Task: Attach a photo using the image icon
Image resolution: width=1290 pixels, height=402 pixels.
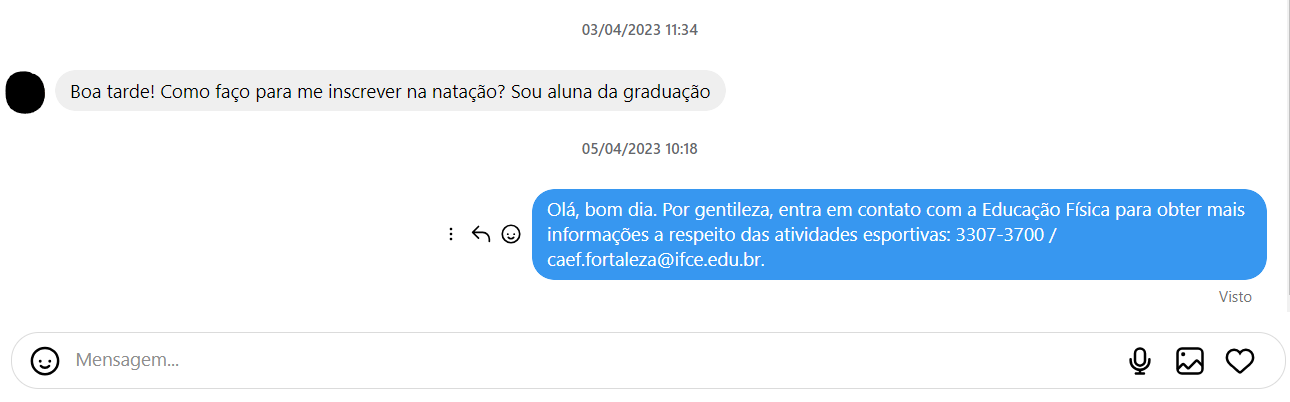Action: (1190, 361)
